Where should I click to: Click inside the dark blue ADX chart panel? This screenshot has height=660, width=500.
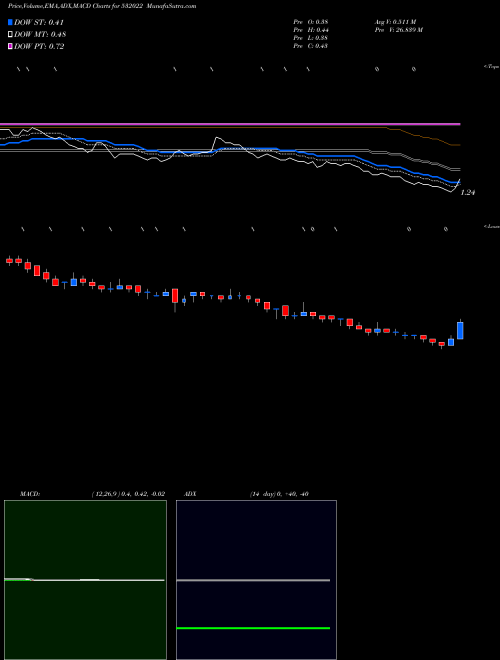click(256, 579)
